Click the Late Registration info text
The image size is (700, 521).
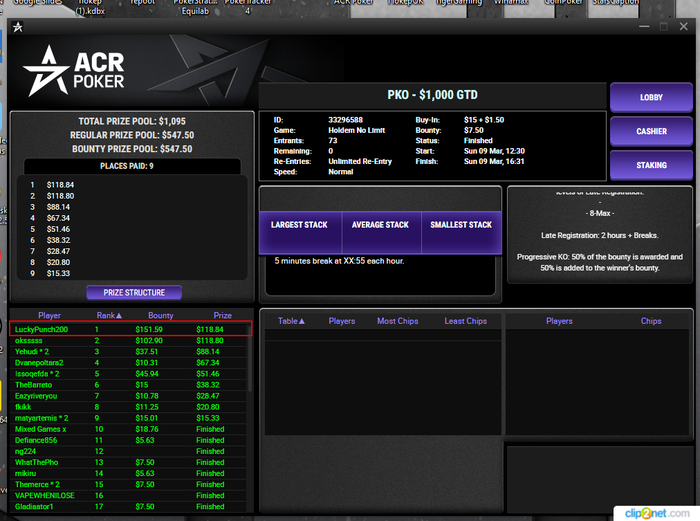[x=600, y=235]
